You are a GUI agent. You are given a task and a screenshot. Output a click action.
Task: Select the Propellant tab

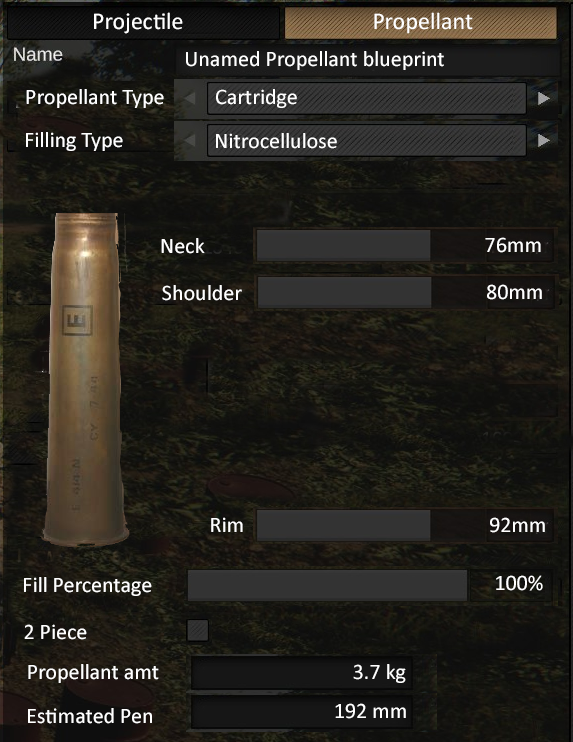[x=421, y=22]
